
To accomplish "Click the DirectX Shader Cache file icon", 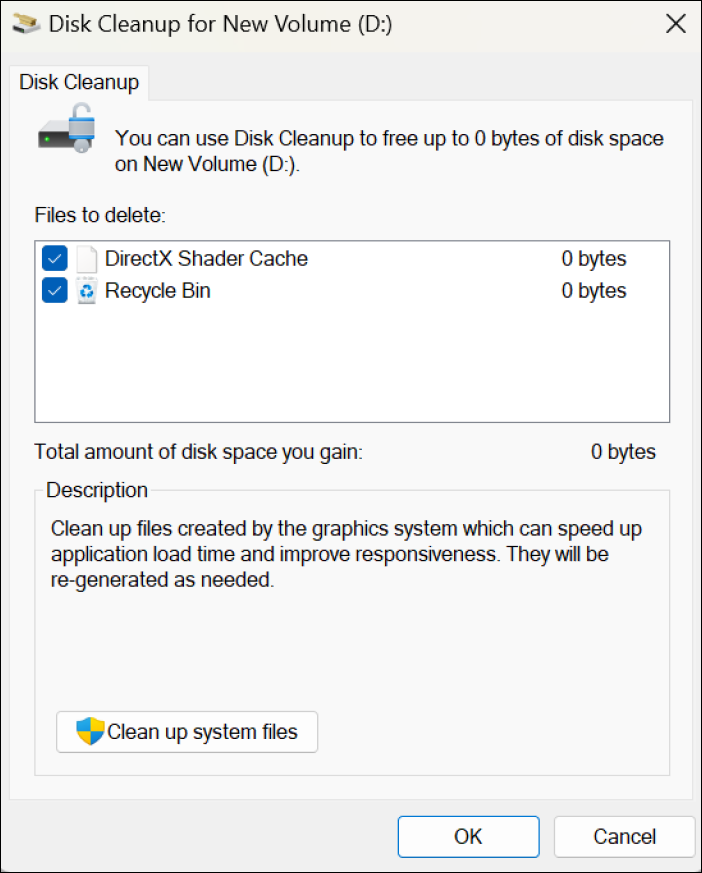I will pos(88,259).
